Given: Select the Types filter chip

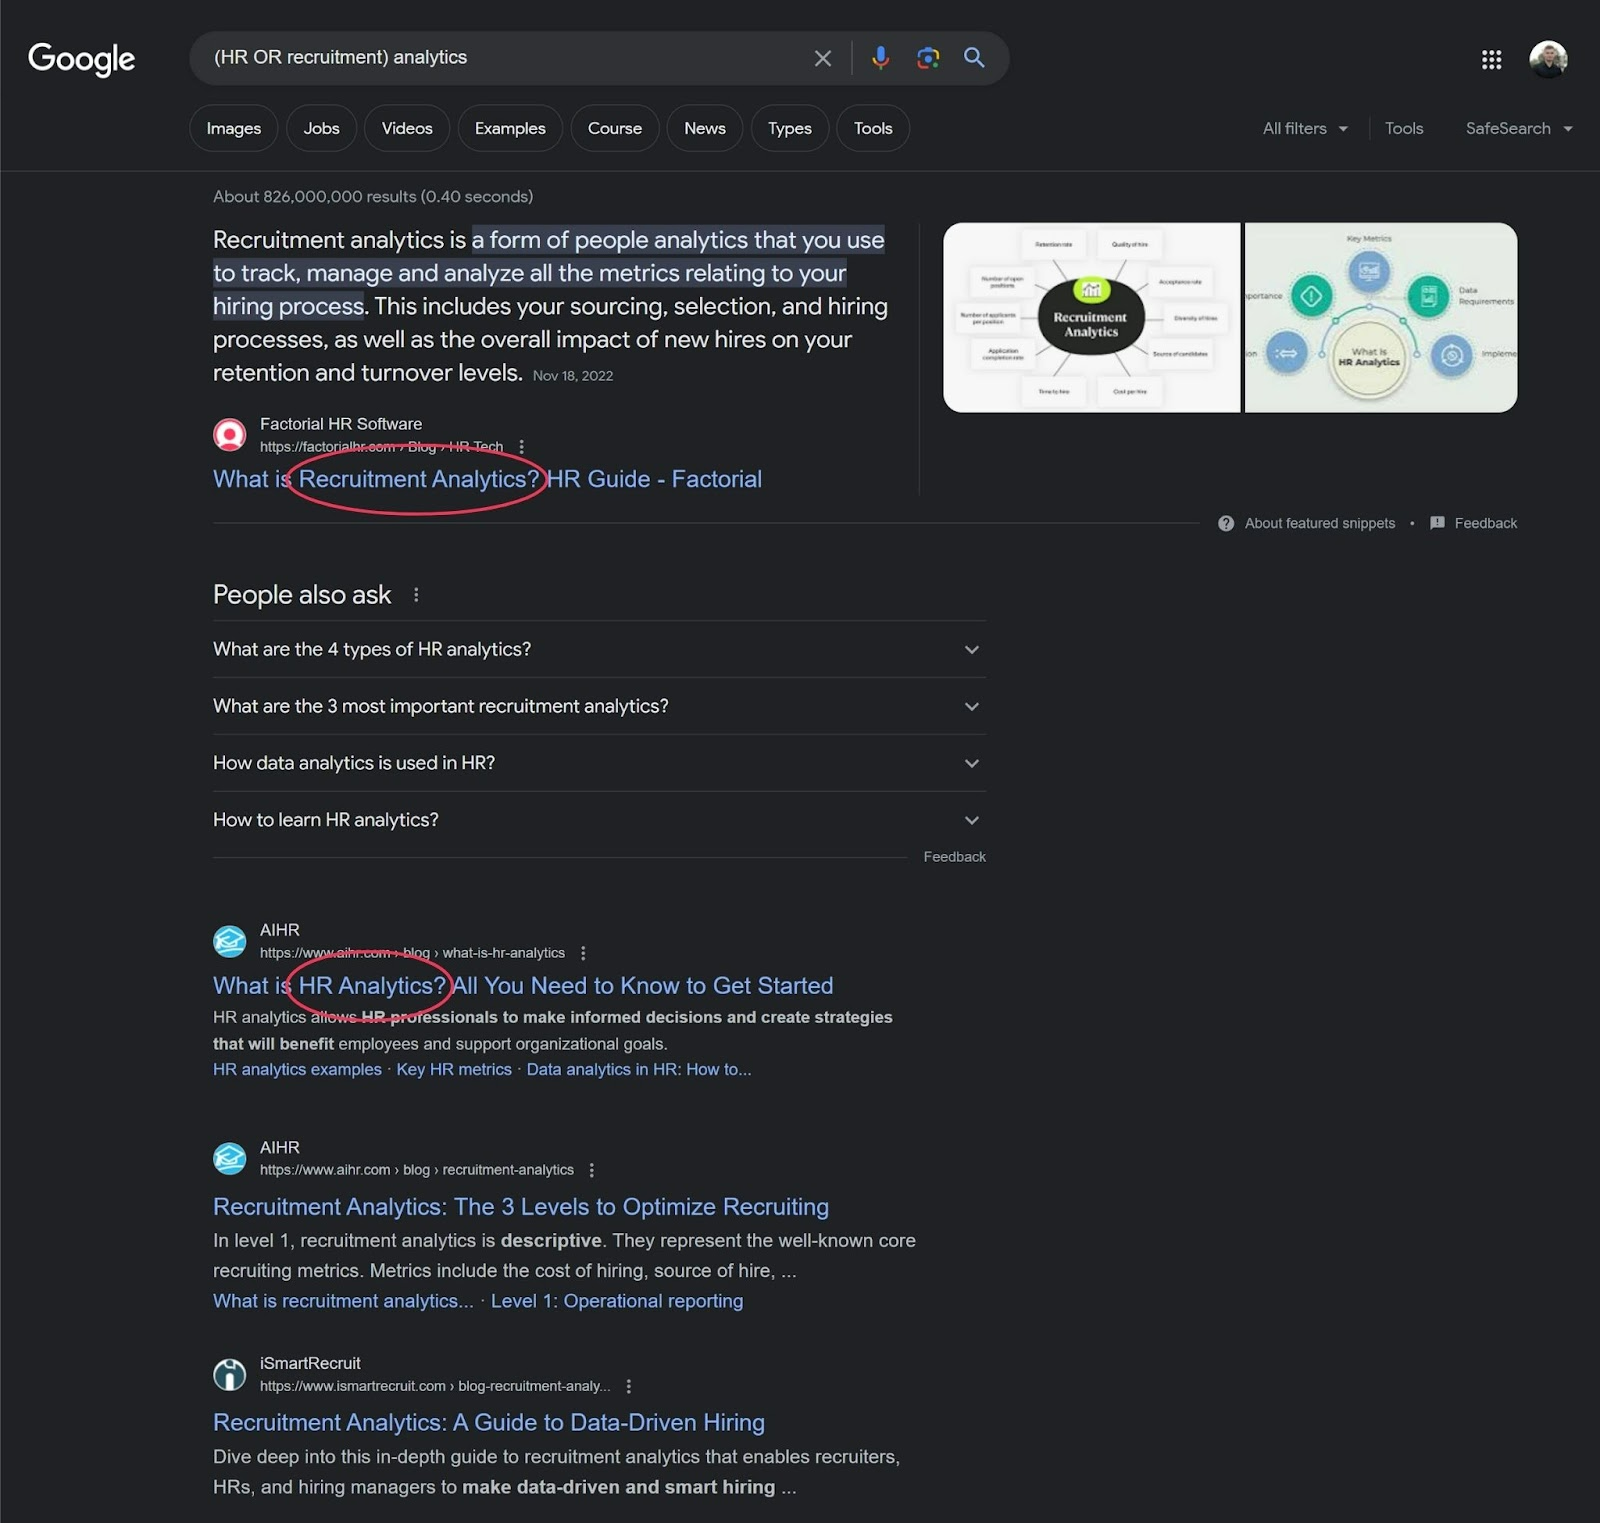Looking at the screenshot, I should [790, 128].
